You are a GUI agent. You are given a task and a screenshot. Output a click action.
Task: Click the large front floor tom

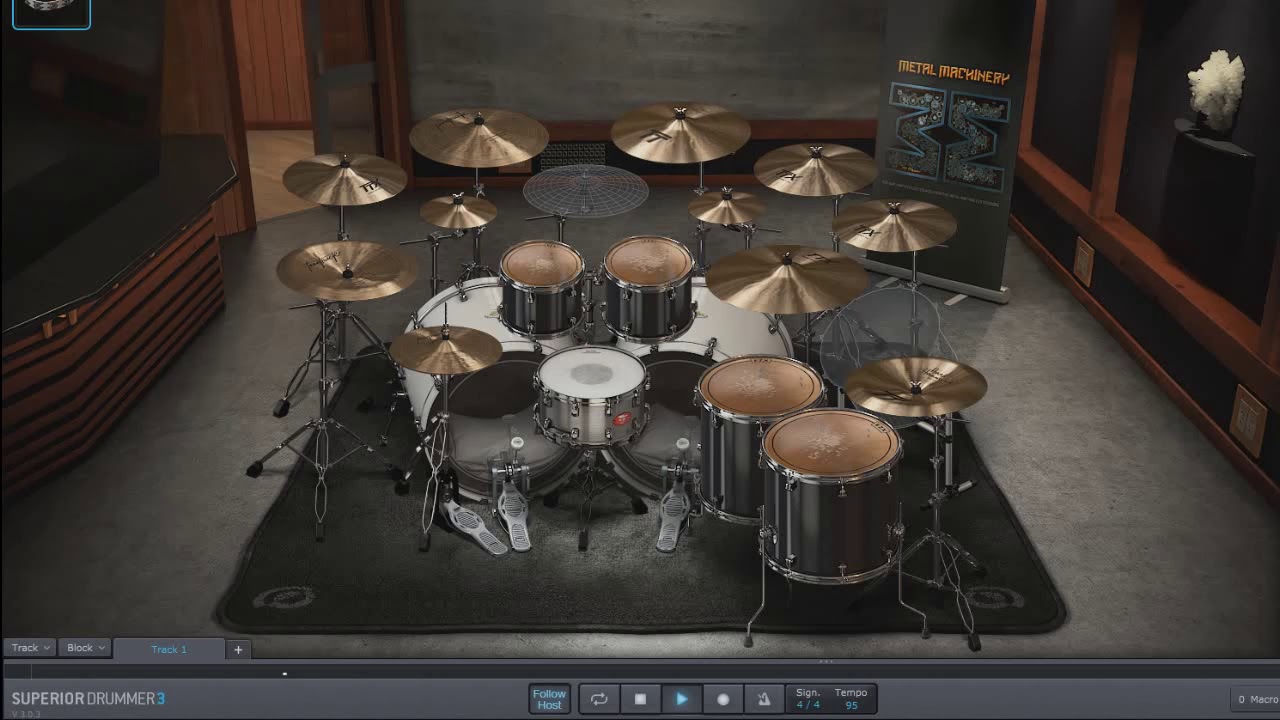[830, 495]
